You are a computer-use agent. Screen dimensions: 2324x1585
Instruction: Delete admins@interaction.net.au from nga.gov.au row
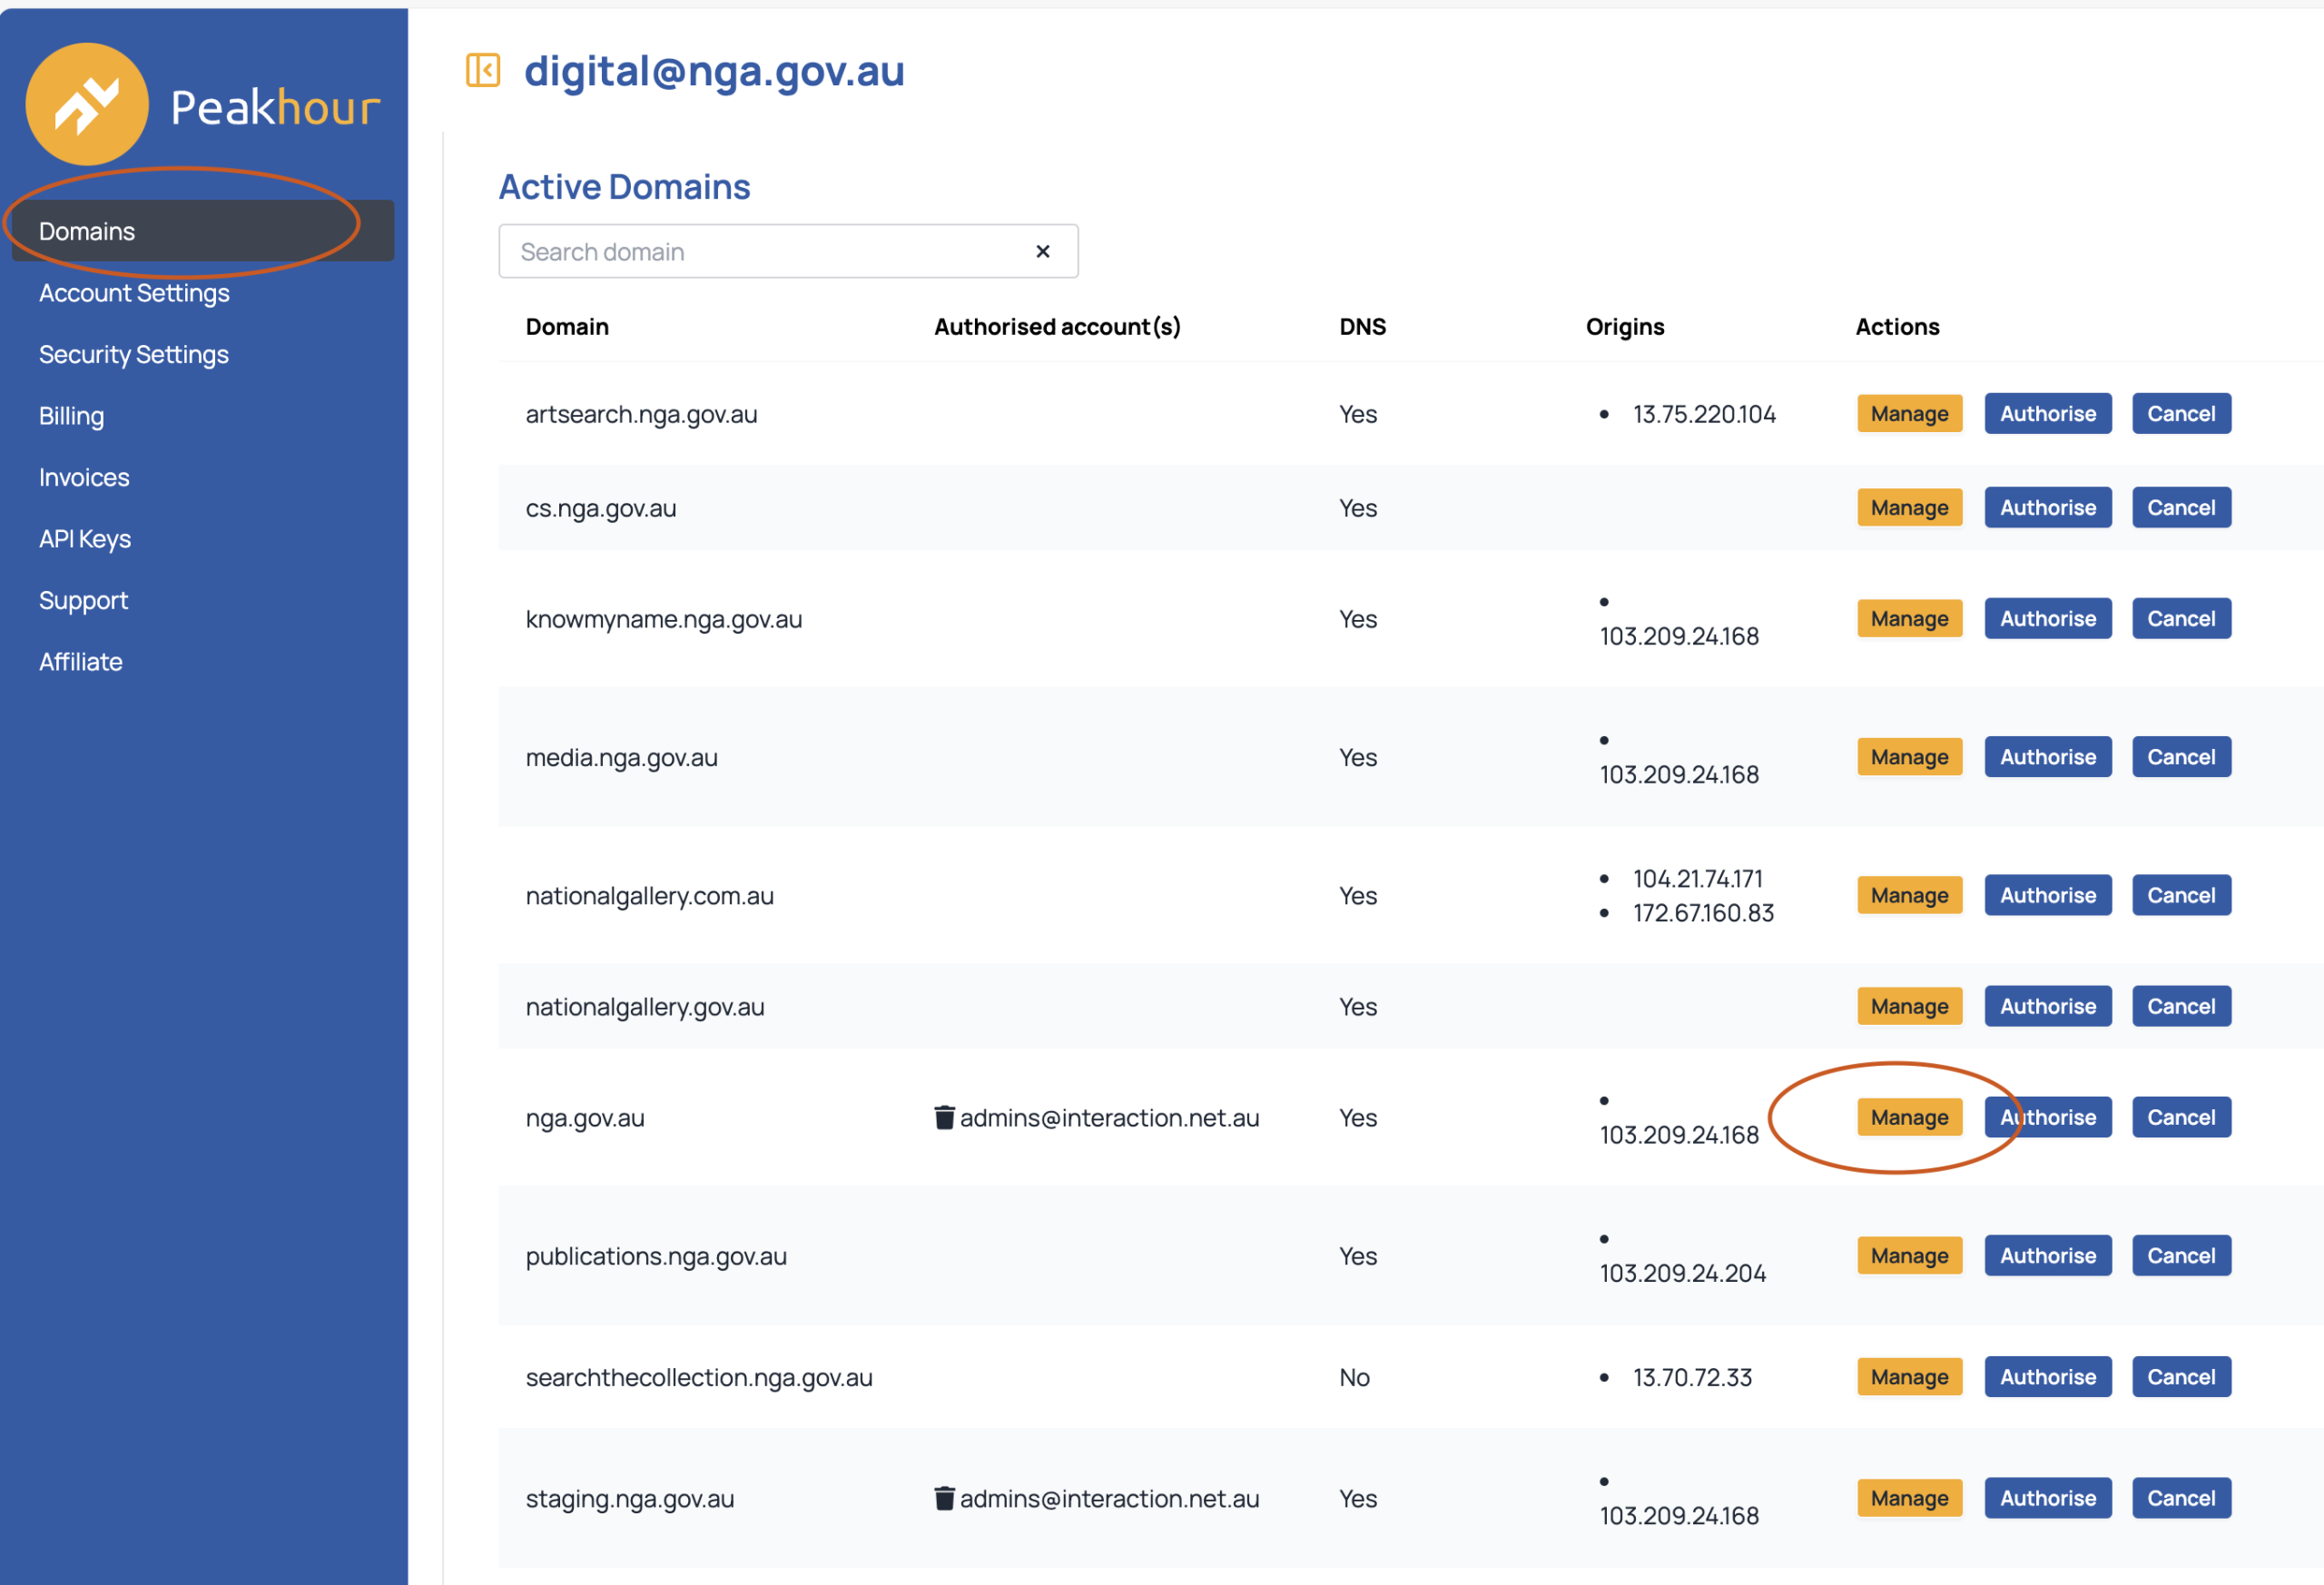pyautogui.click(x=943, y=1117)
